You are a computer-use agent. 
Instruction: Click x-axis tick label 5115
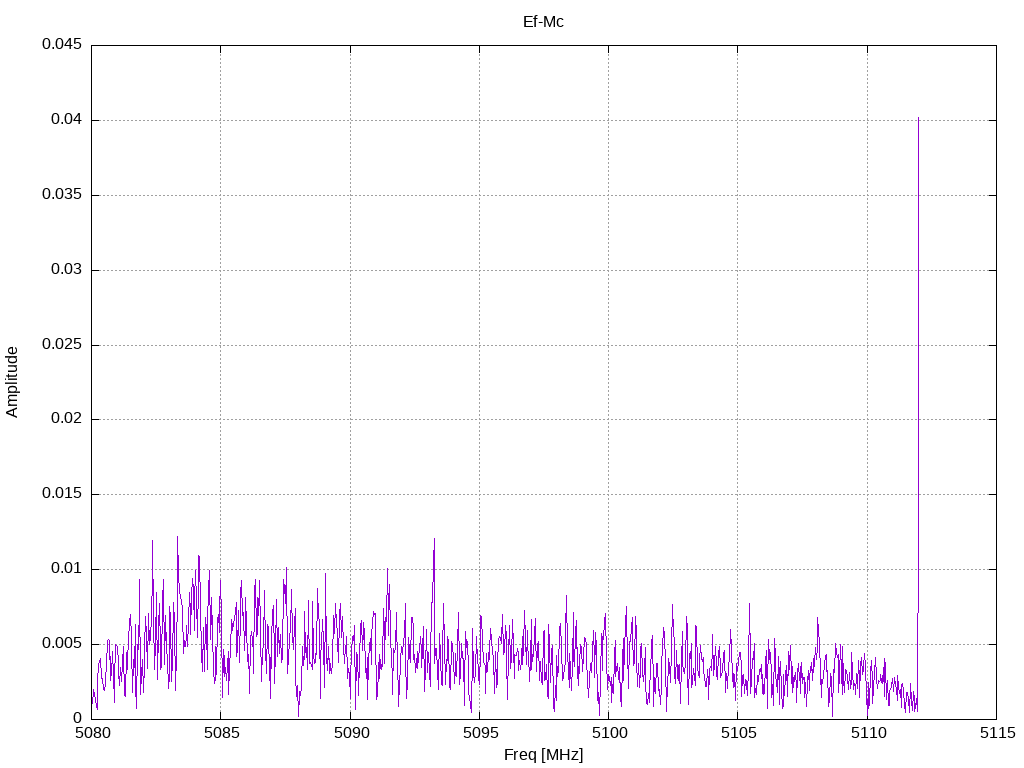coord(997,733)
